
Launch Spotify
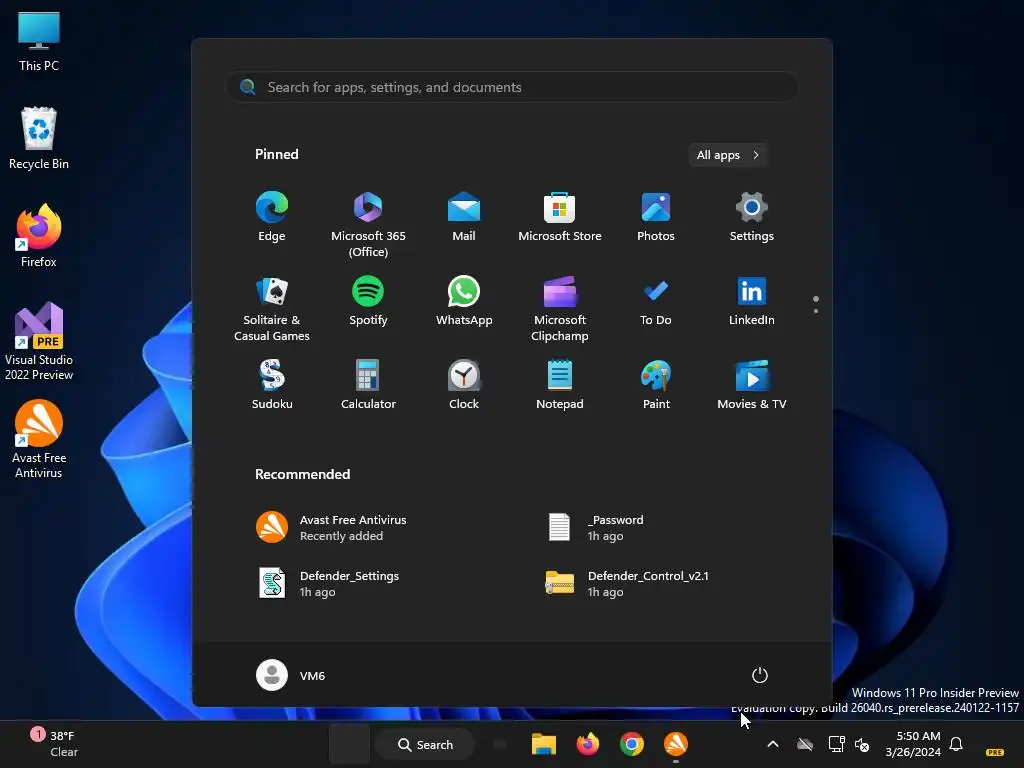click(368, 301)
